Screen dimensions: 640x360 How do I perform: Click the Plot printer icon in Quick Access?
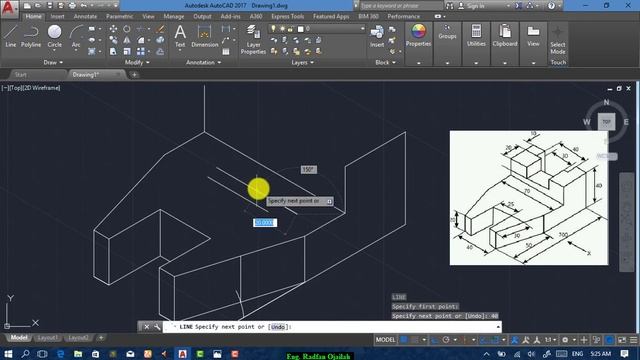pos(72,6)
